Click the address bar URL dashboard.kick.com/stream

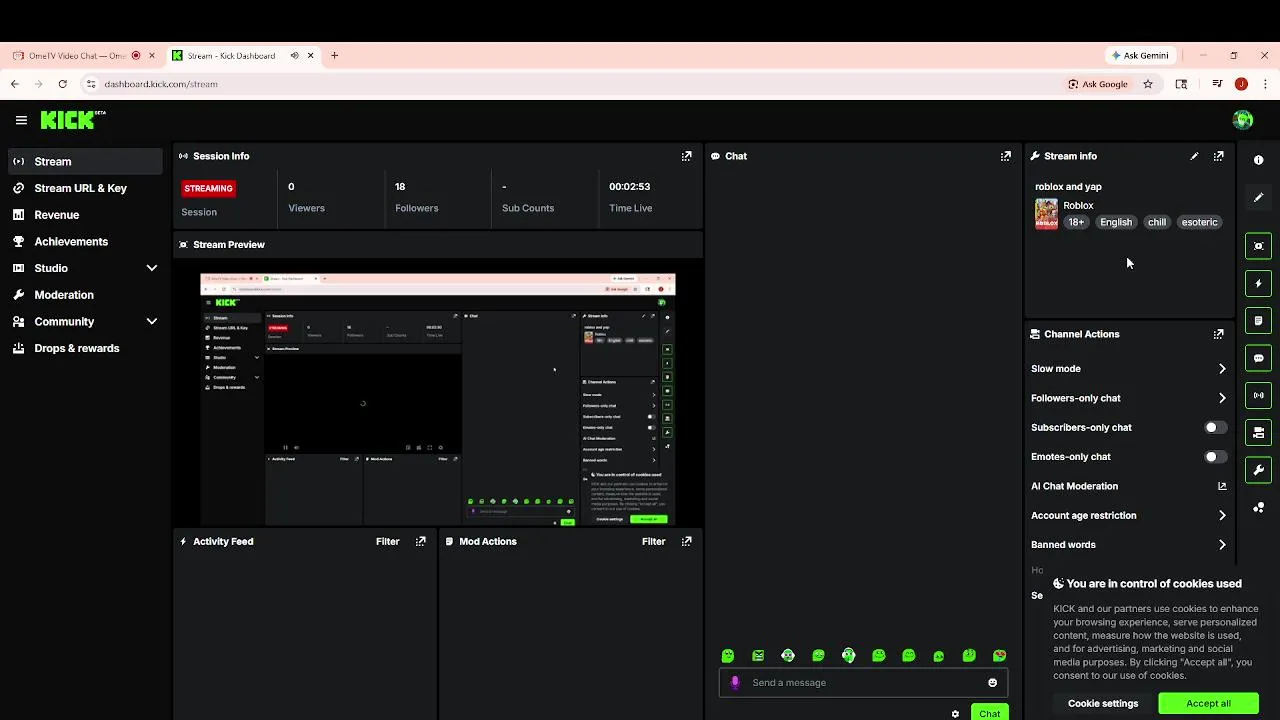[161, 84]
